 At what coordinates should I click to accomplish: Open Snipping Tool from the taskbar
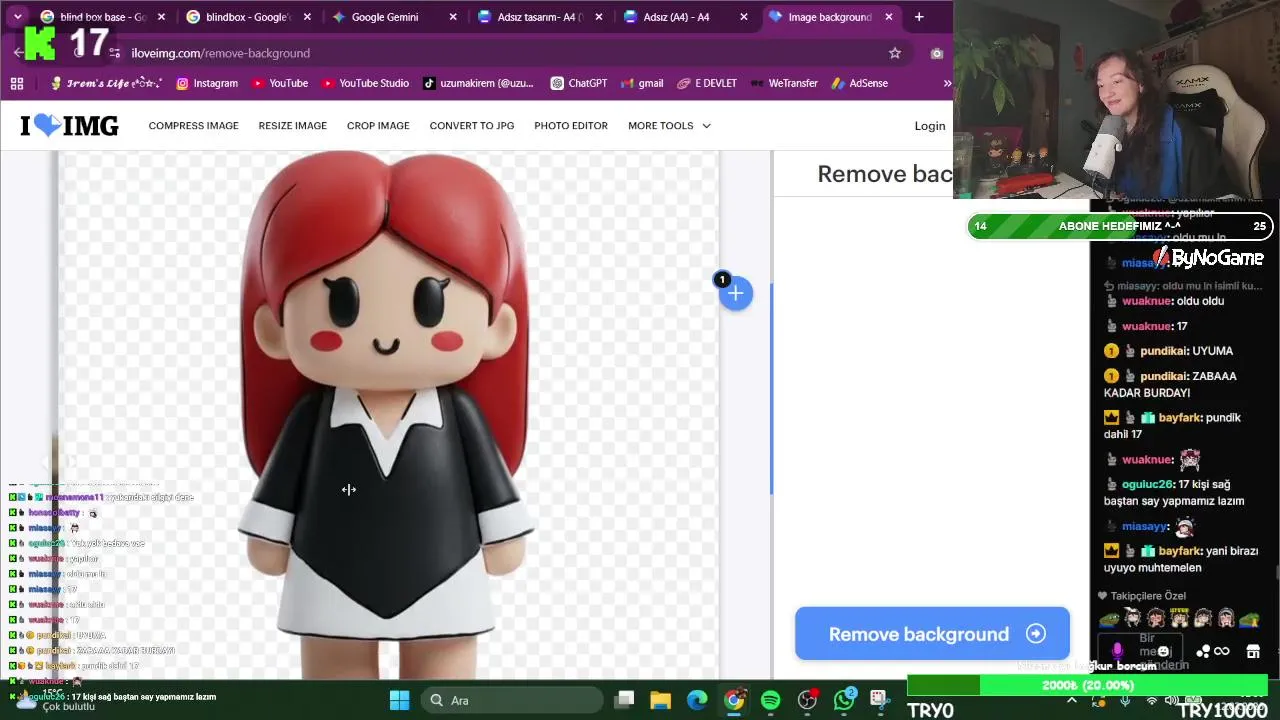click(x=879, y=699)
